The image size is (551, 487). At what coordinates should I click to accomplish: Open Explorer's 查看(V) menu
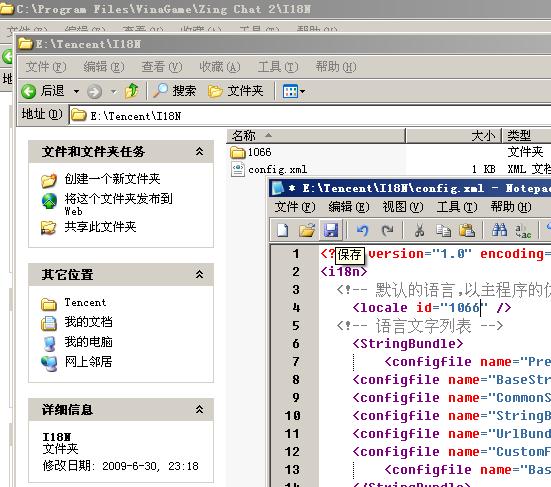(162, 66)
